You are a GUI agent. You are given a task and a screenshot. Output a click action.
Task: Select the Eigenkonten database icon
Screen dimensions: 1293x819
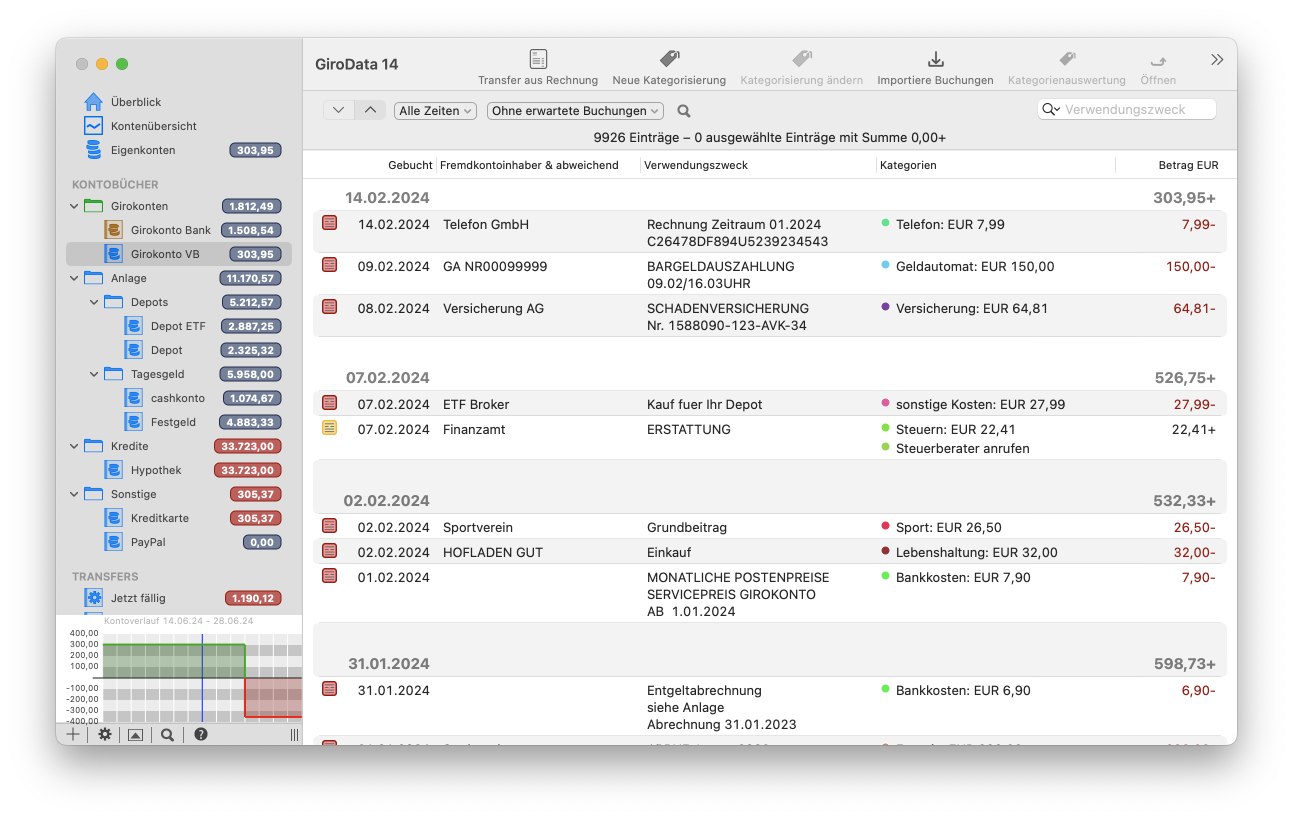tap(93, 150)
